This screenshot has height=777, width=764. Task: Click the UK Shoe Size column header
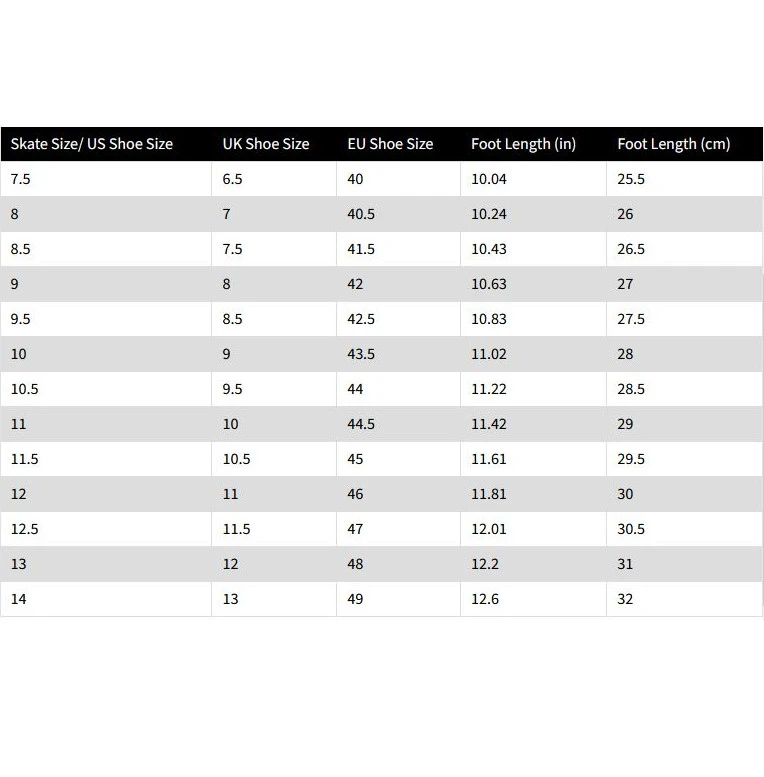click(266, 144)
